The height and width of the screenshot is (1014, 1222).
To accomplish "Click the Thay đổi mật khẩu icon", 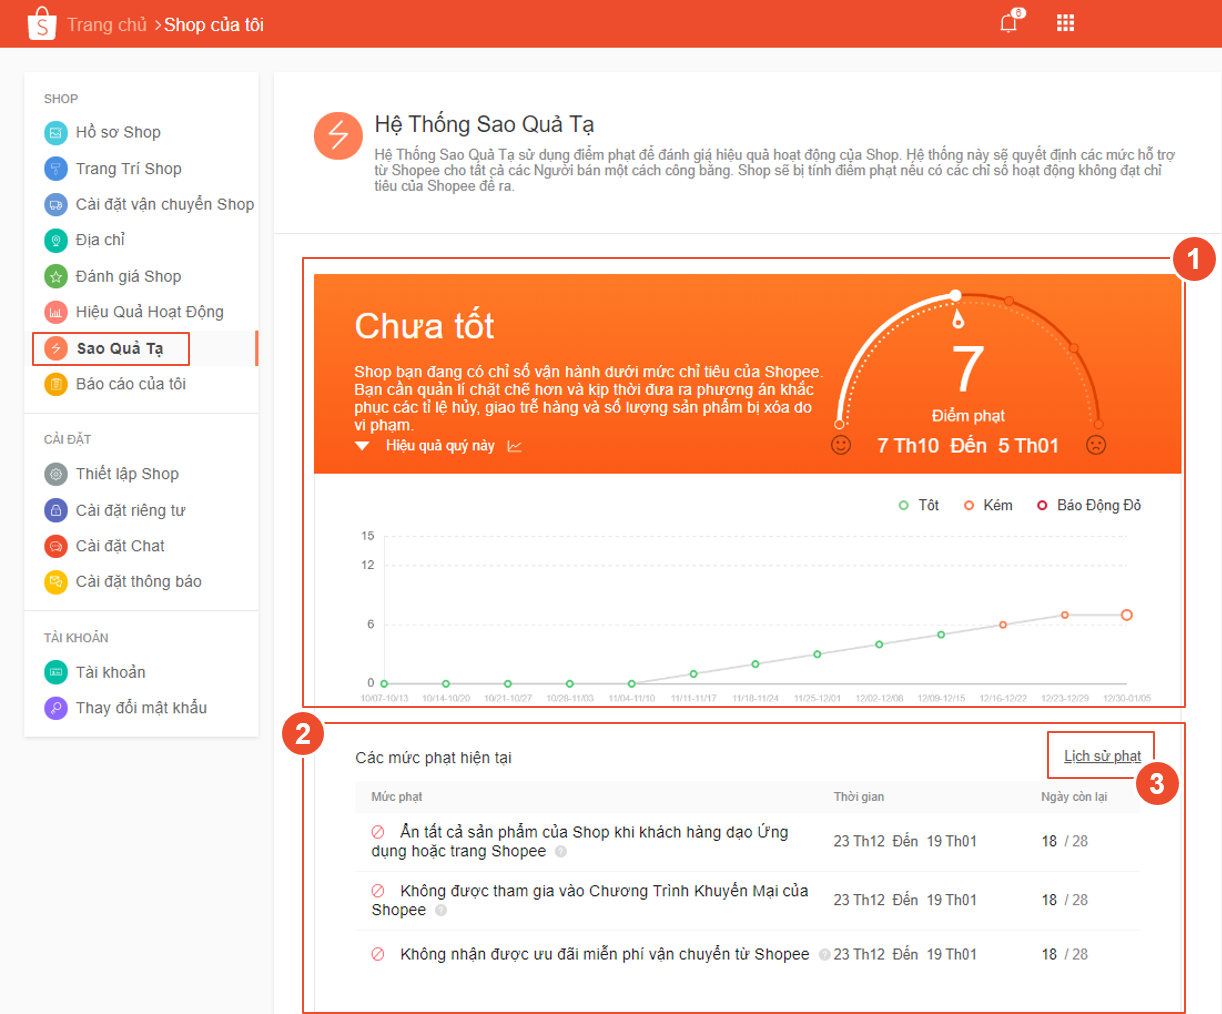I will 56,708.
